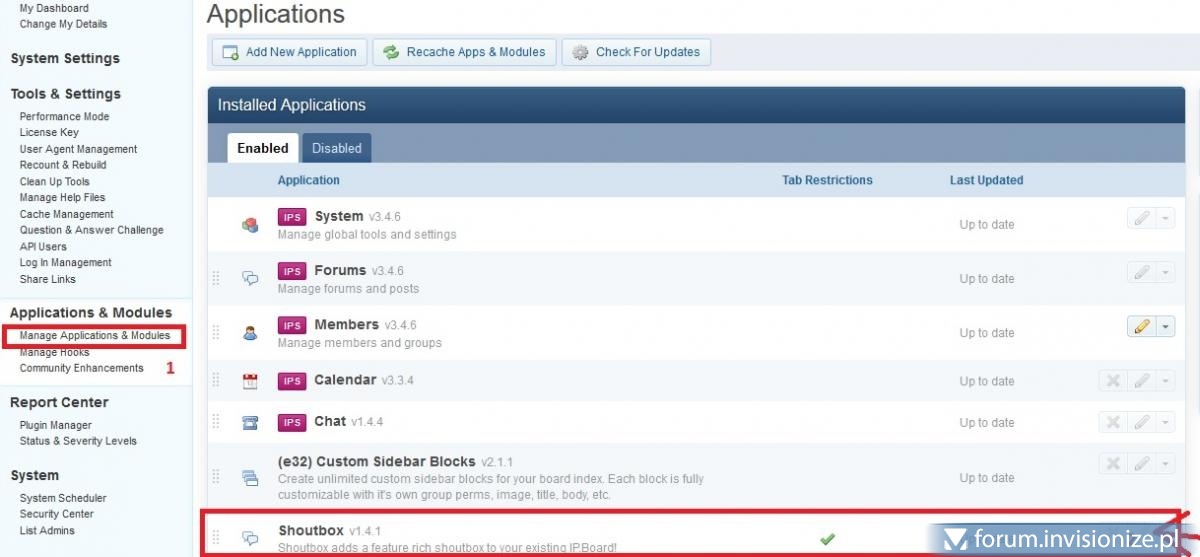Click the System application cube icon
The image size is (1200, 557).
point(250,225)
